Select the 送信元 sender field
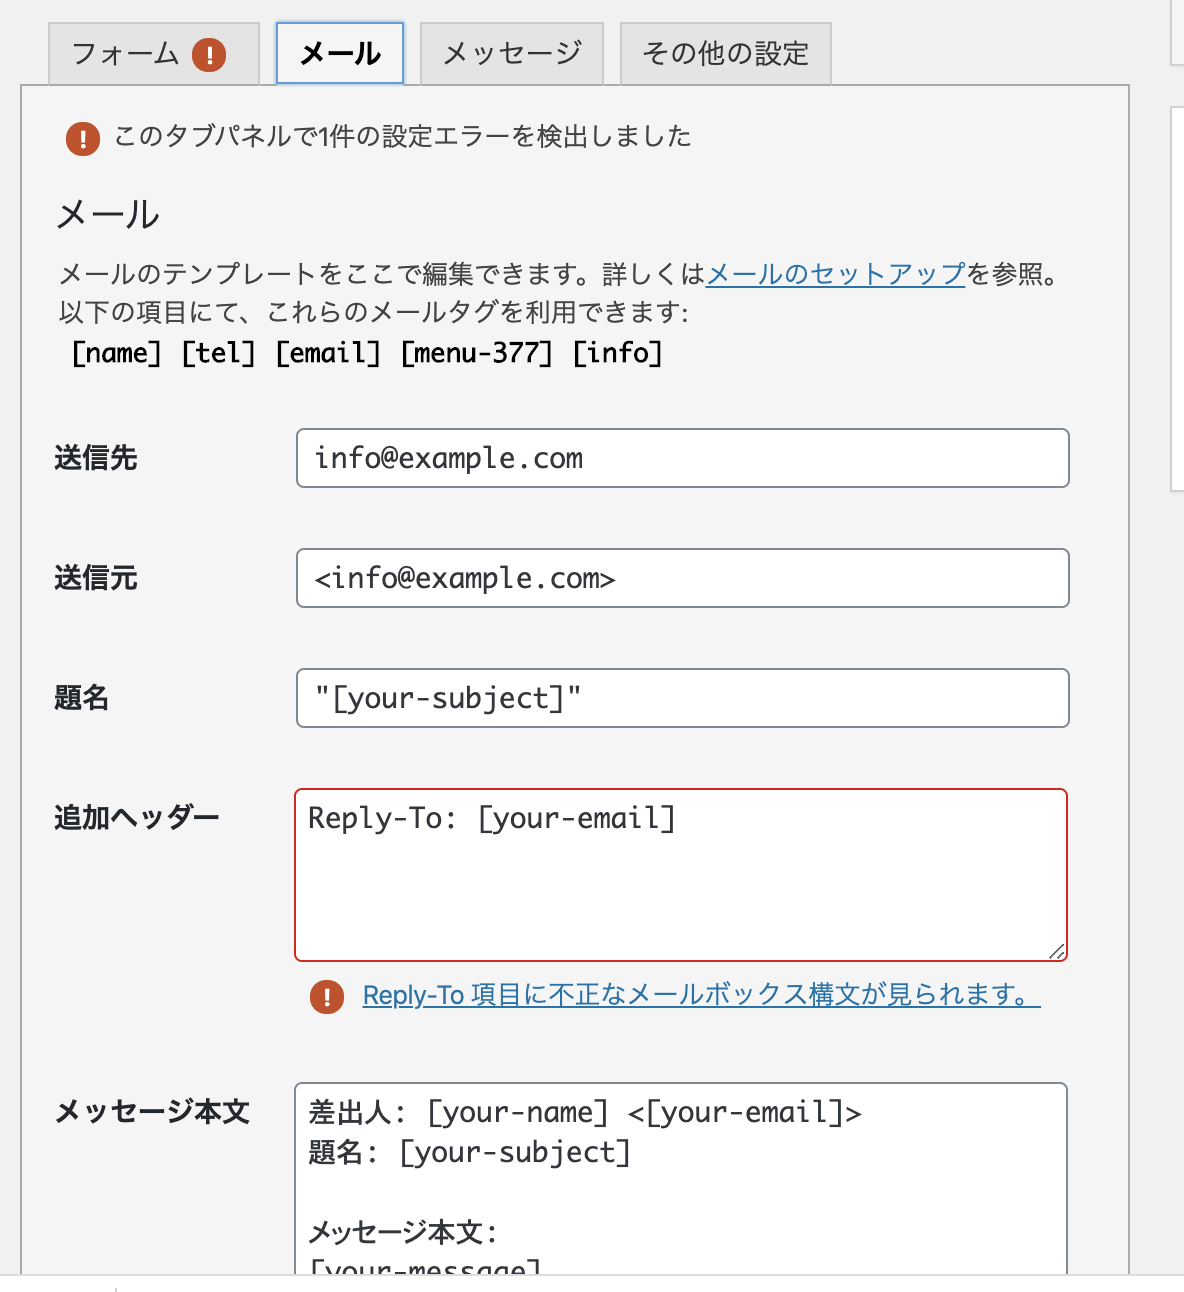1184x1292 pixels. click(682, 578)
